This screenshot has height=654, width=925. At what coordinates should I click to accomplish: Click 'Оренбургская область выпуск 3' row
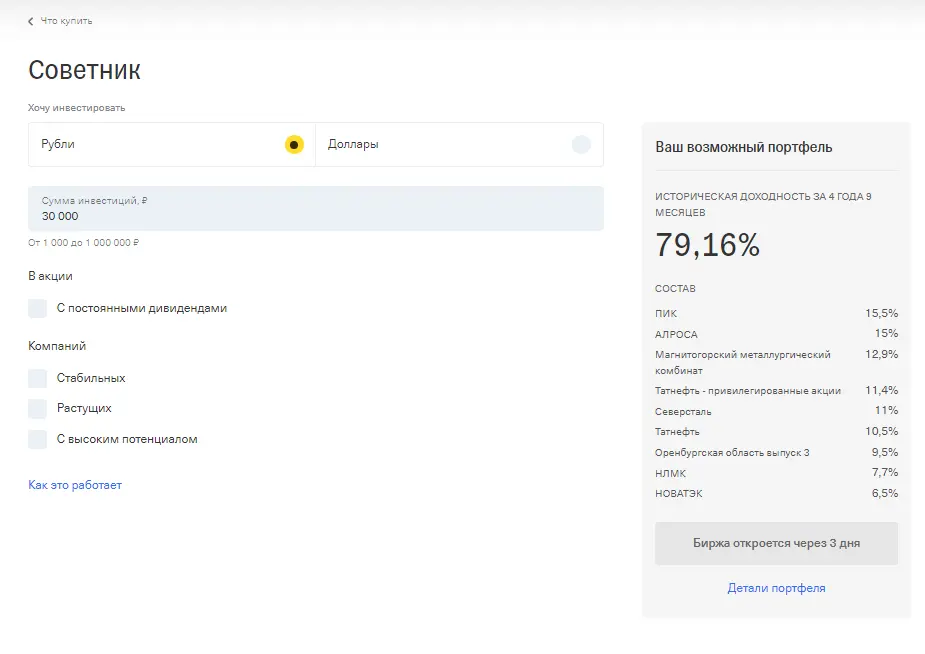[x=776, y=452]
